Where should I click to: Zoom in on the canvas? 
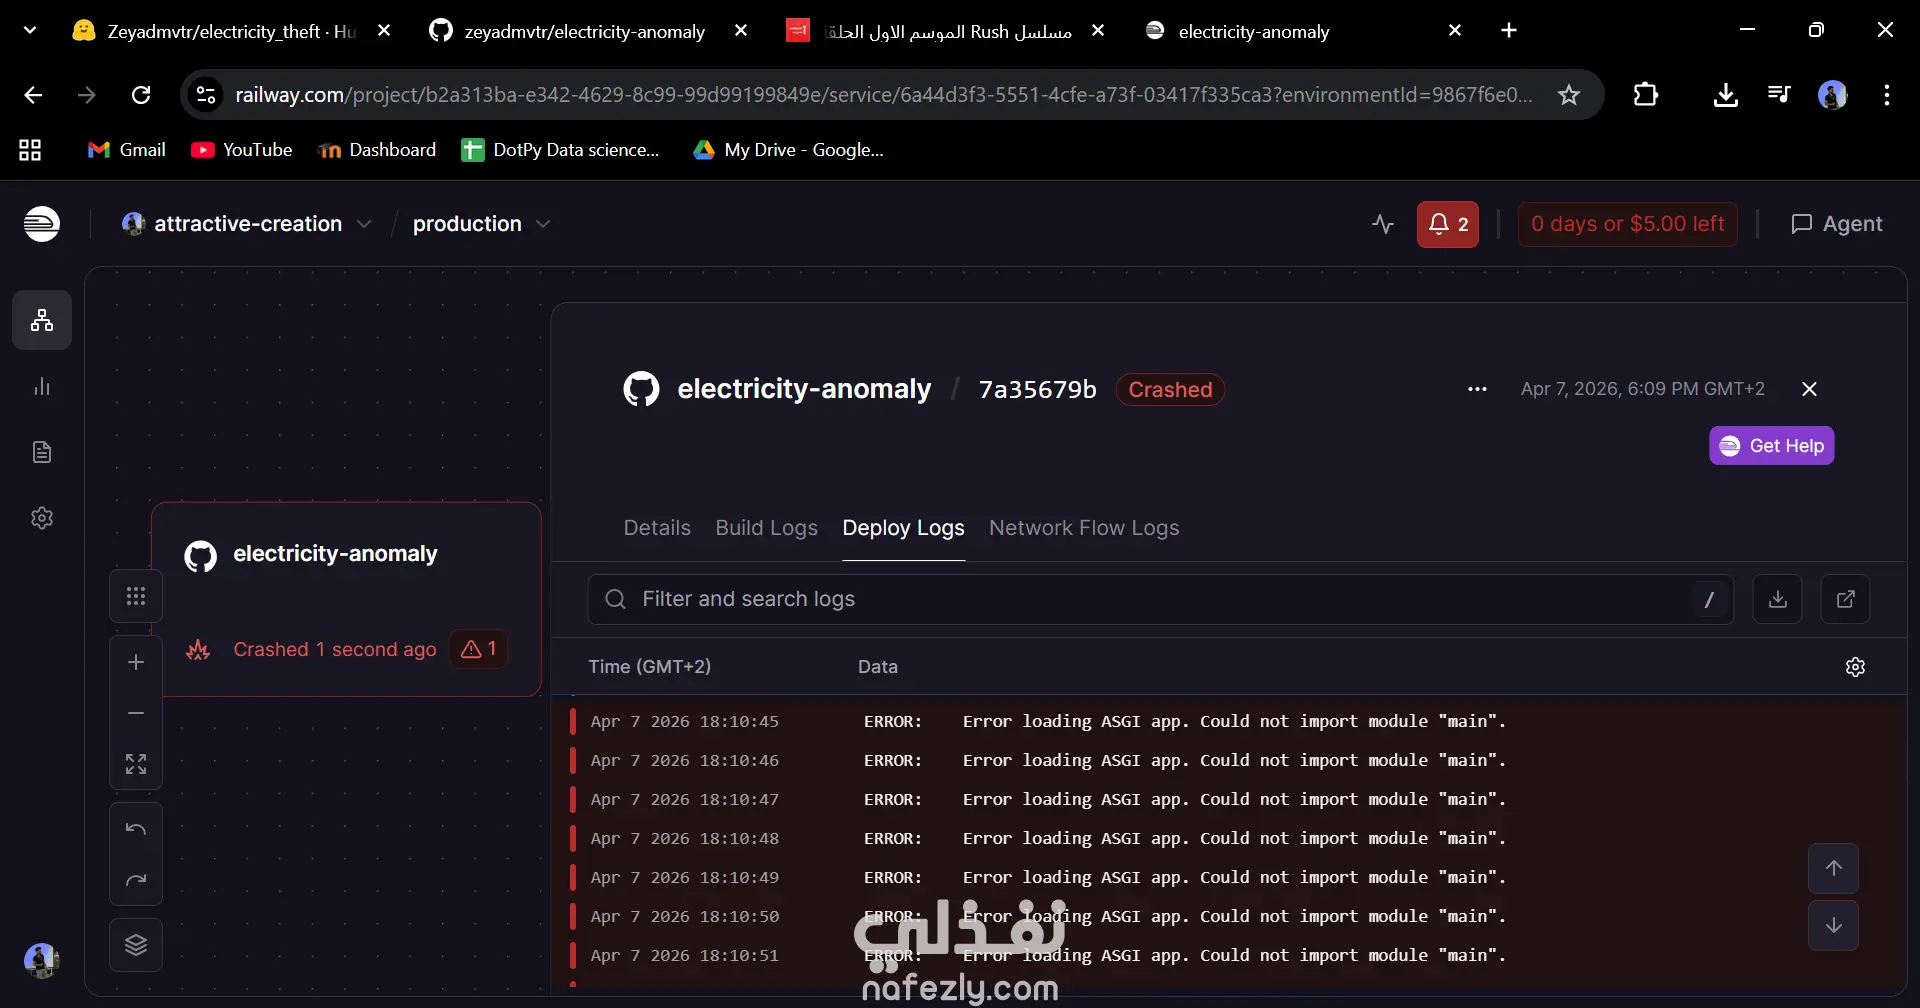[x=136, y=662]
